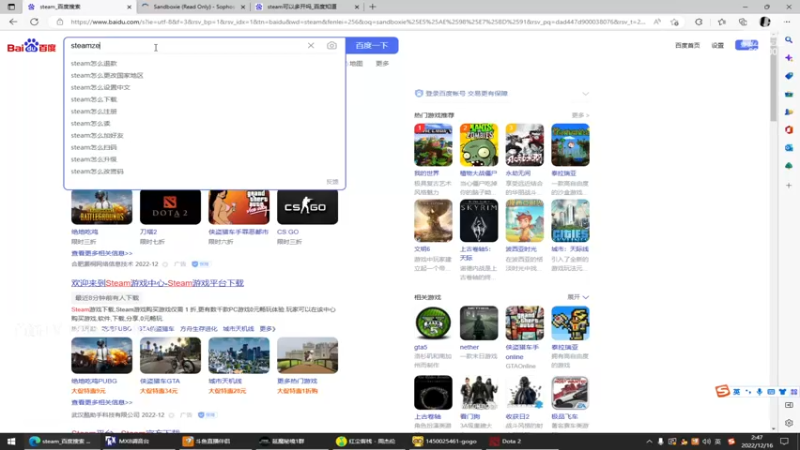Switch to the Sandboxie (Read Only) tab
The image size is (800, 450).
pos(193,7)
